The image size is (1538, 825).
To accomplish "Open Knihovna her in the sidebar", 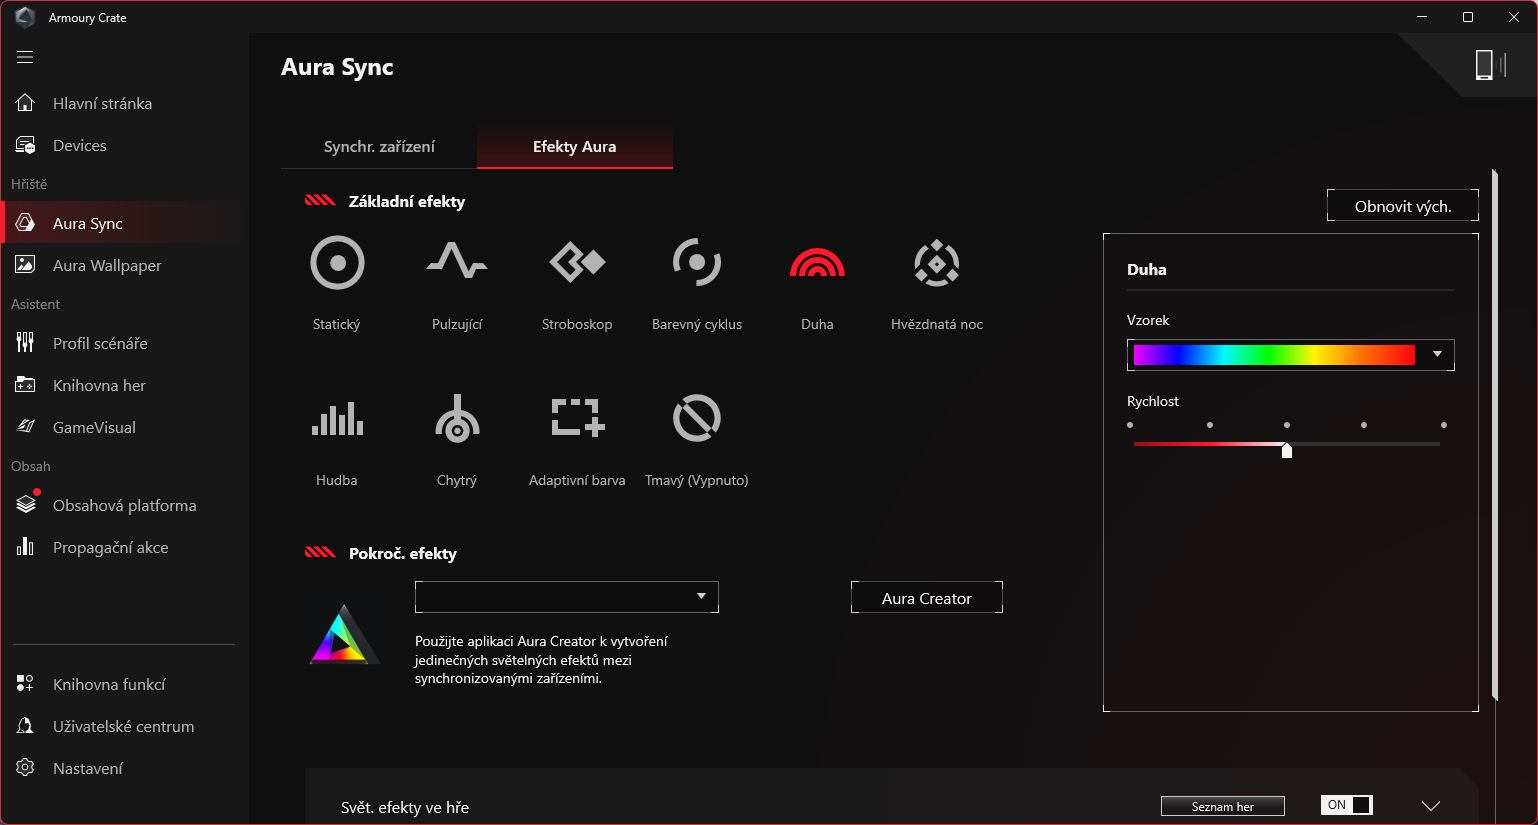I will 124,385.
